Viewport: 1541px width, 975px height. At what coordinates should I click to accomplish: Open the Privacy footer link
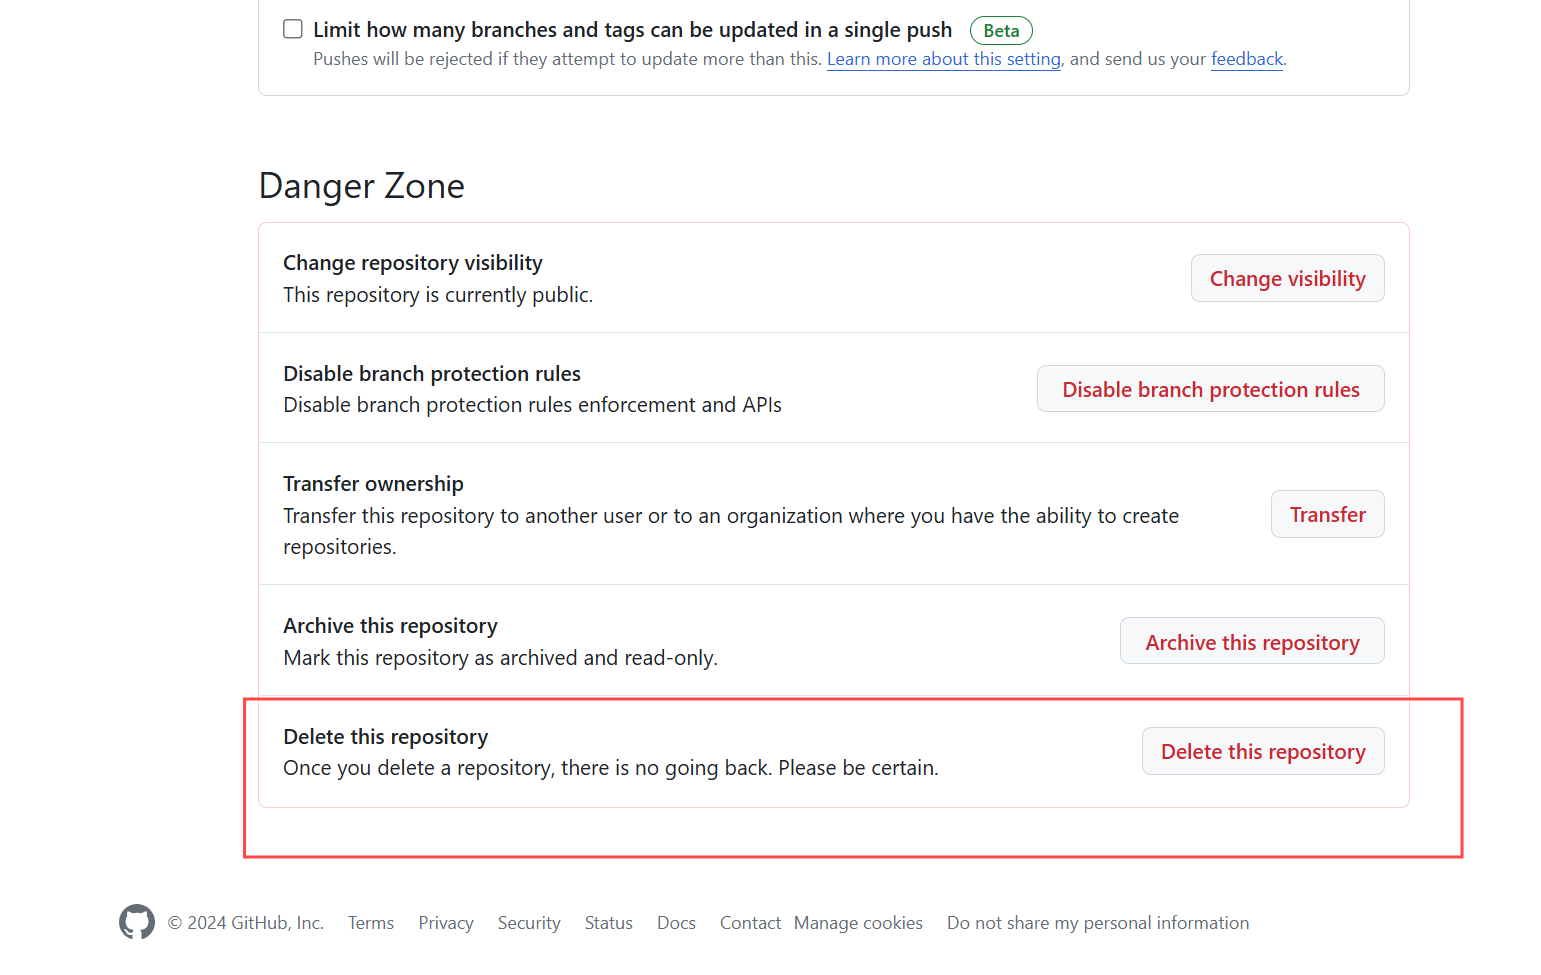tap(446, 923)
